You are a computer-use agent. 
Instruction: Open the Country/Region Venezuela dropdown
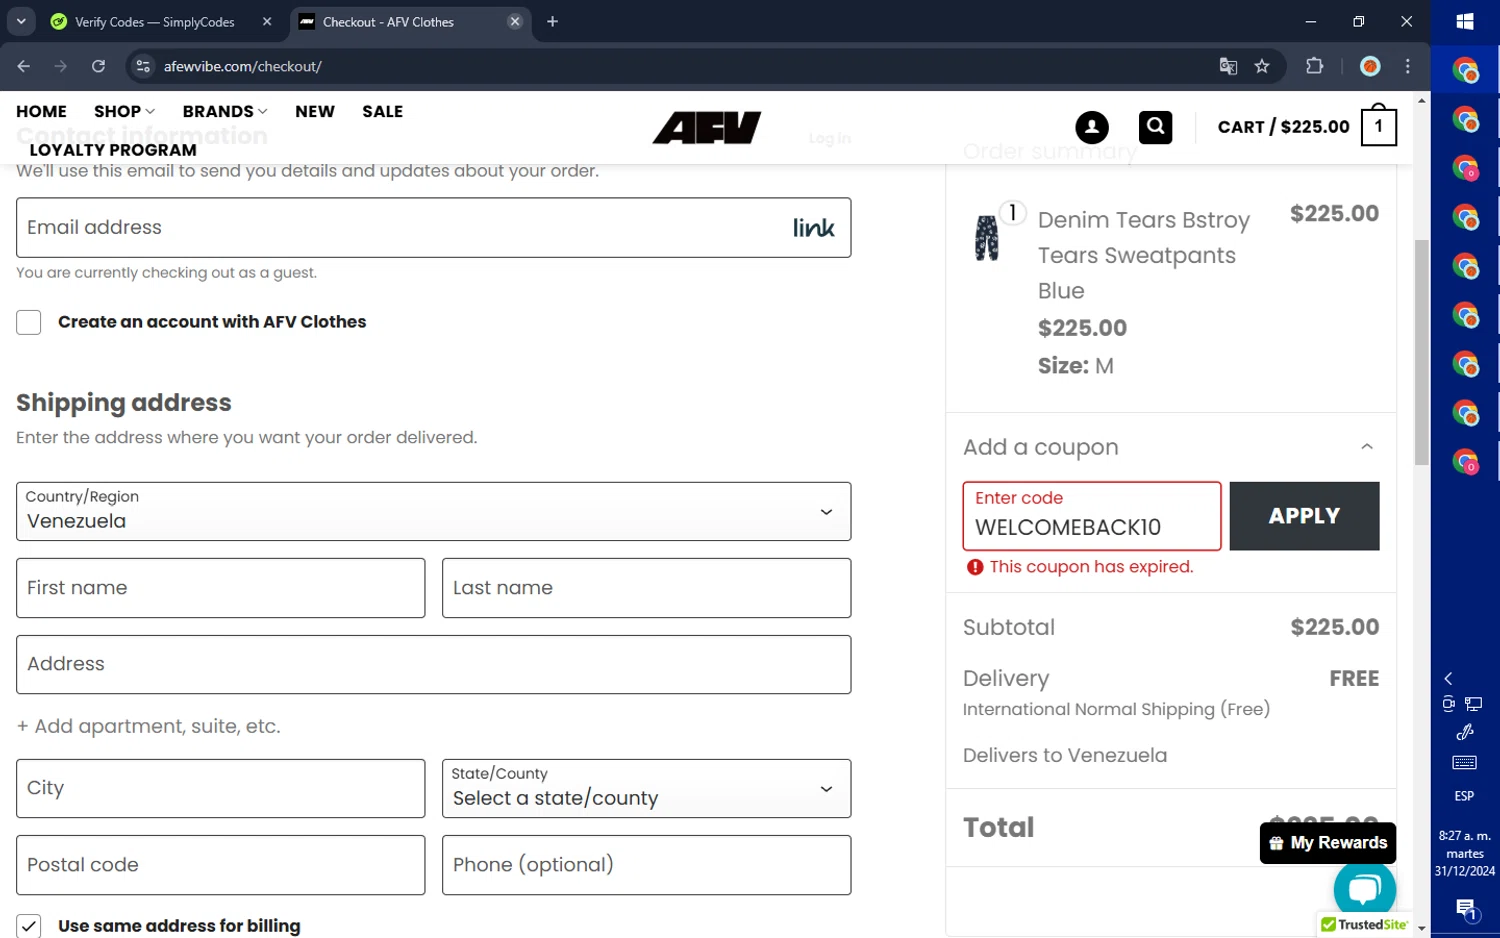point(433,512)
